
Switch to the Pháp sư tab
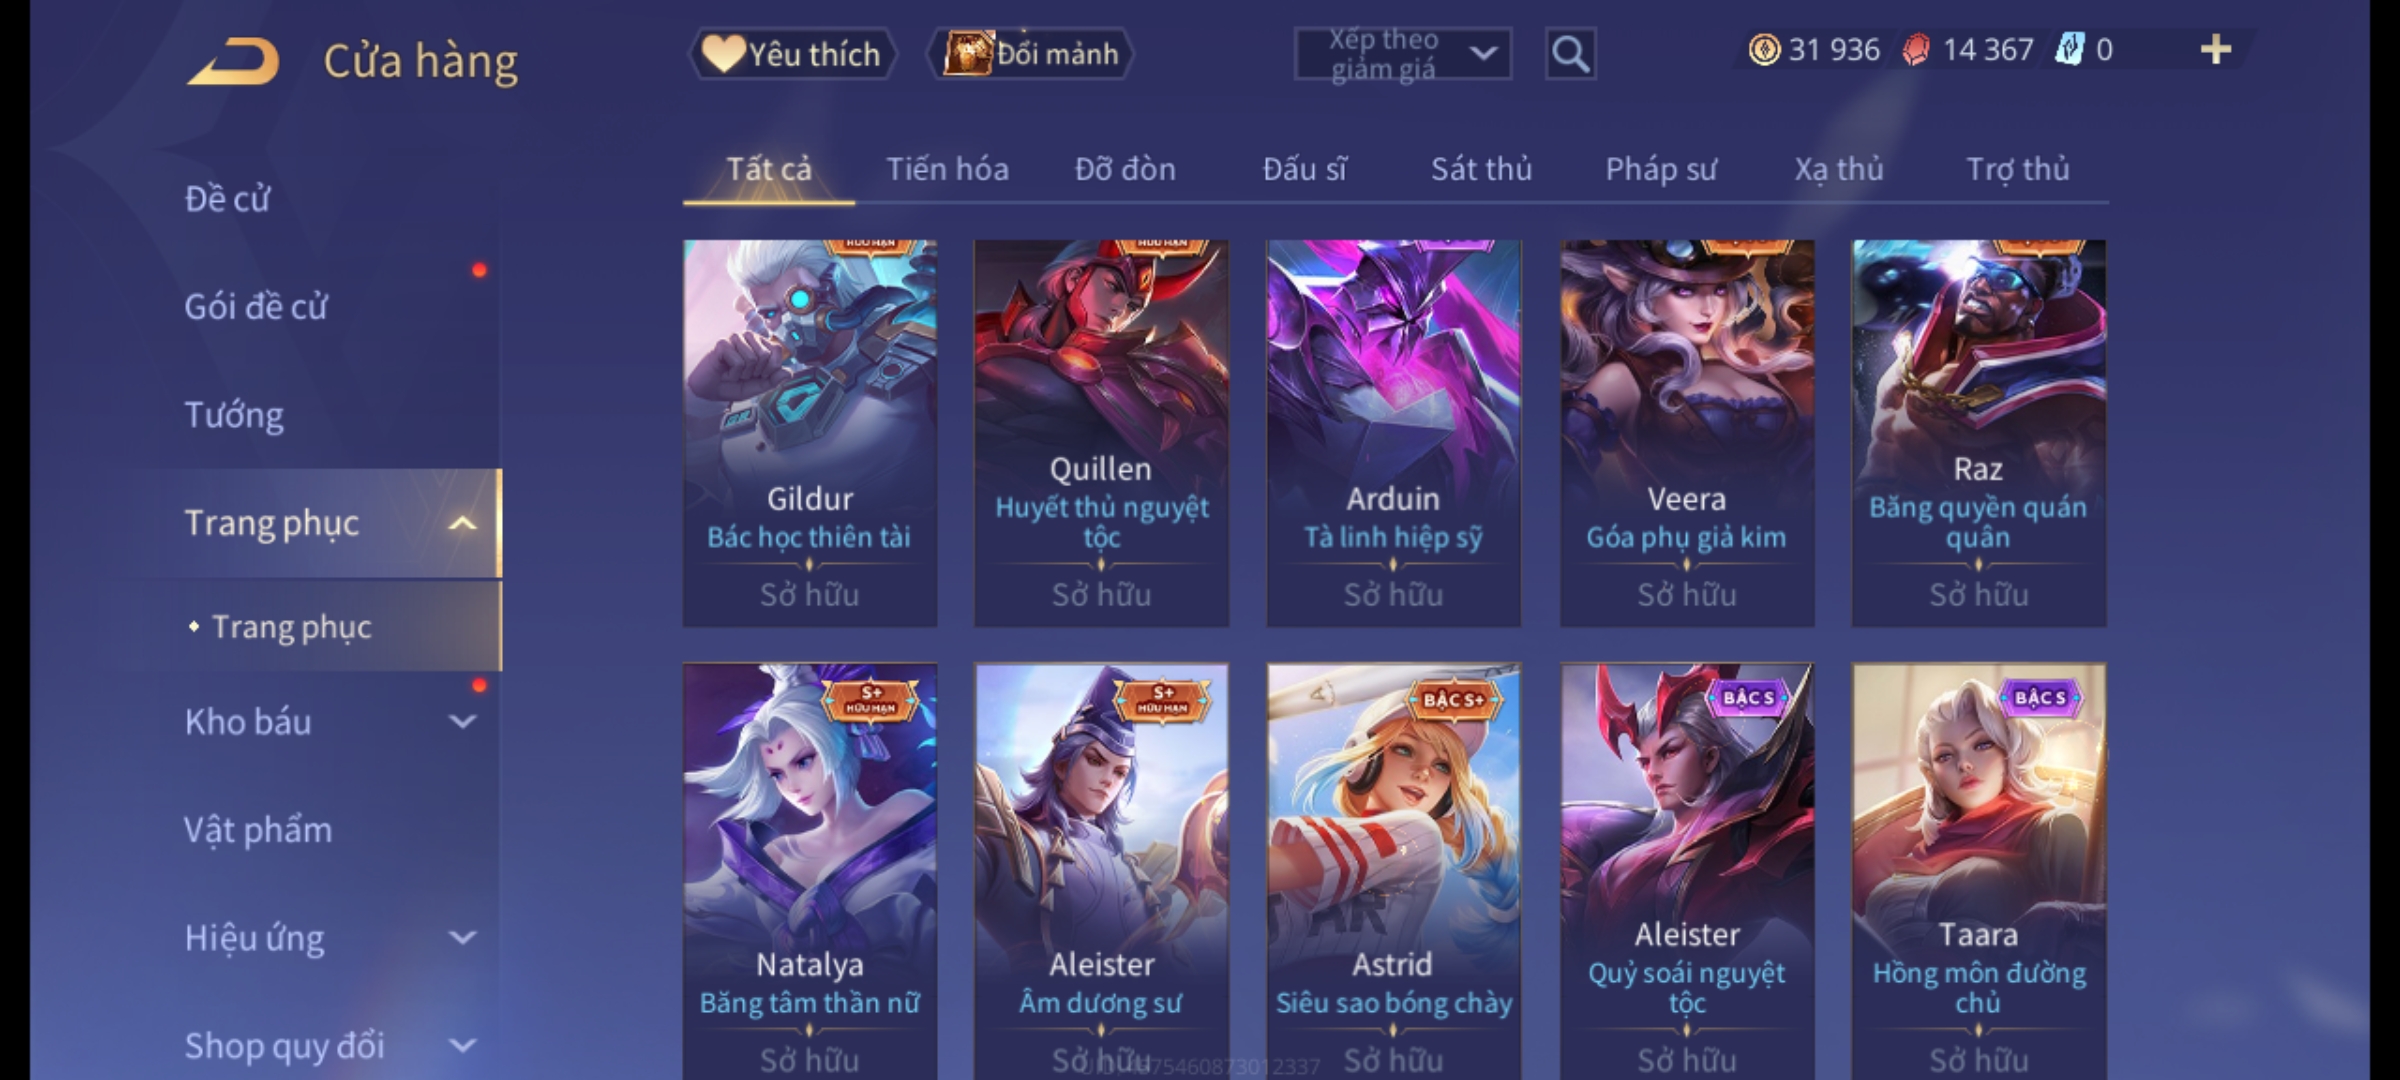click(1660, 169)
